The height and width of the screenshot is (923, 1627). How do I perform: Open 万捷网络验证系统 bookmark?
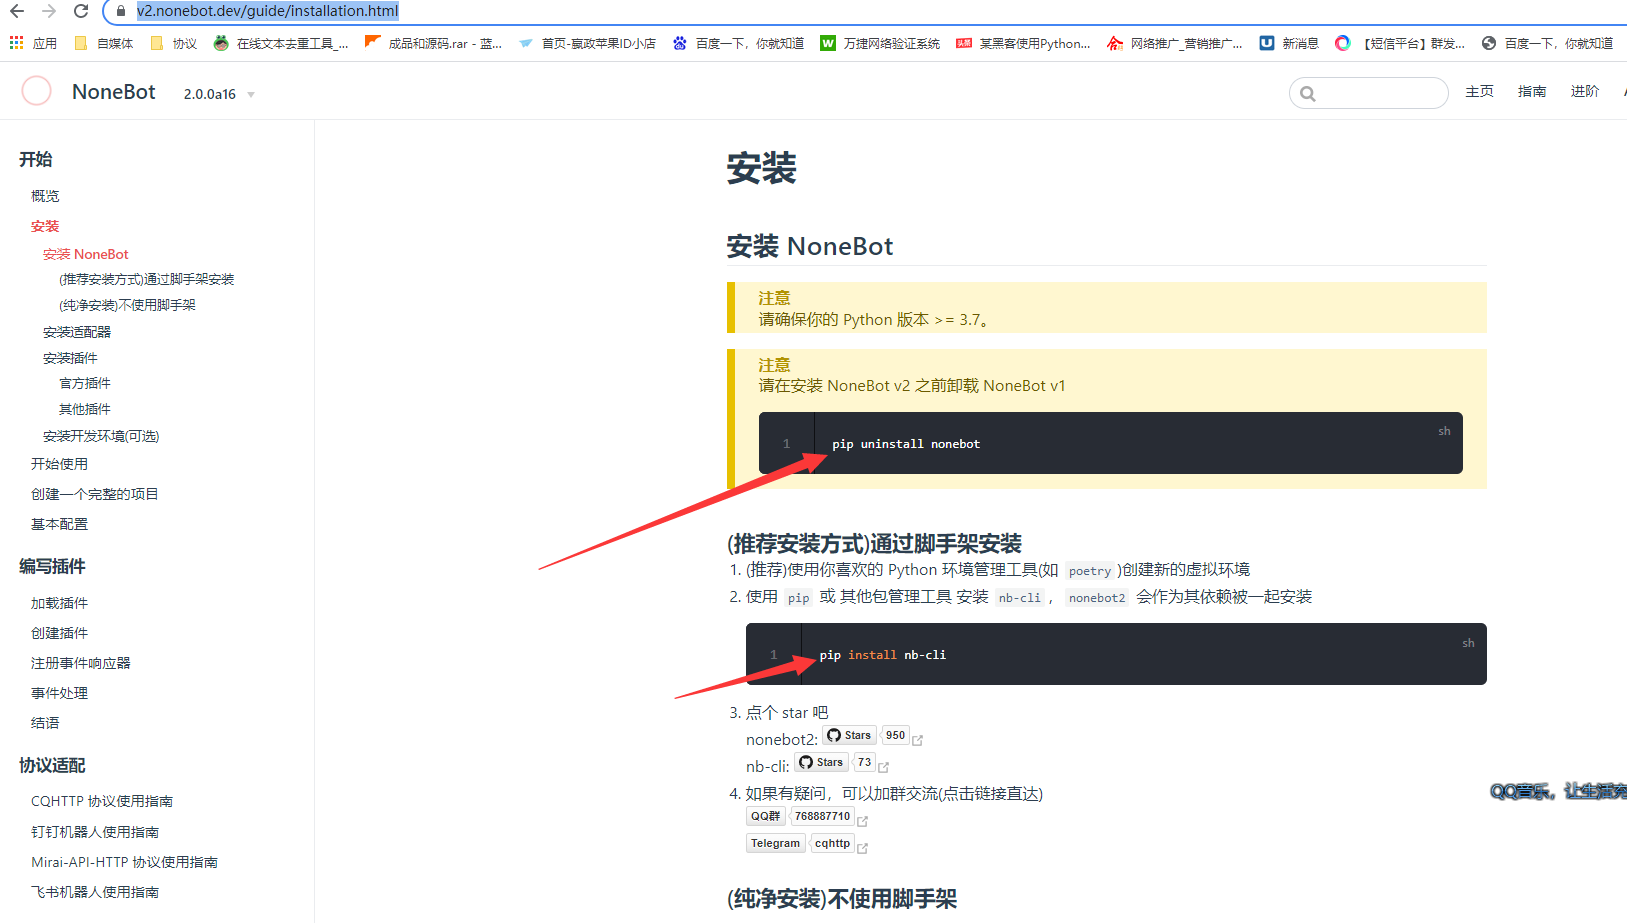880,43
